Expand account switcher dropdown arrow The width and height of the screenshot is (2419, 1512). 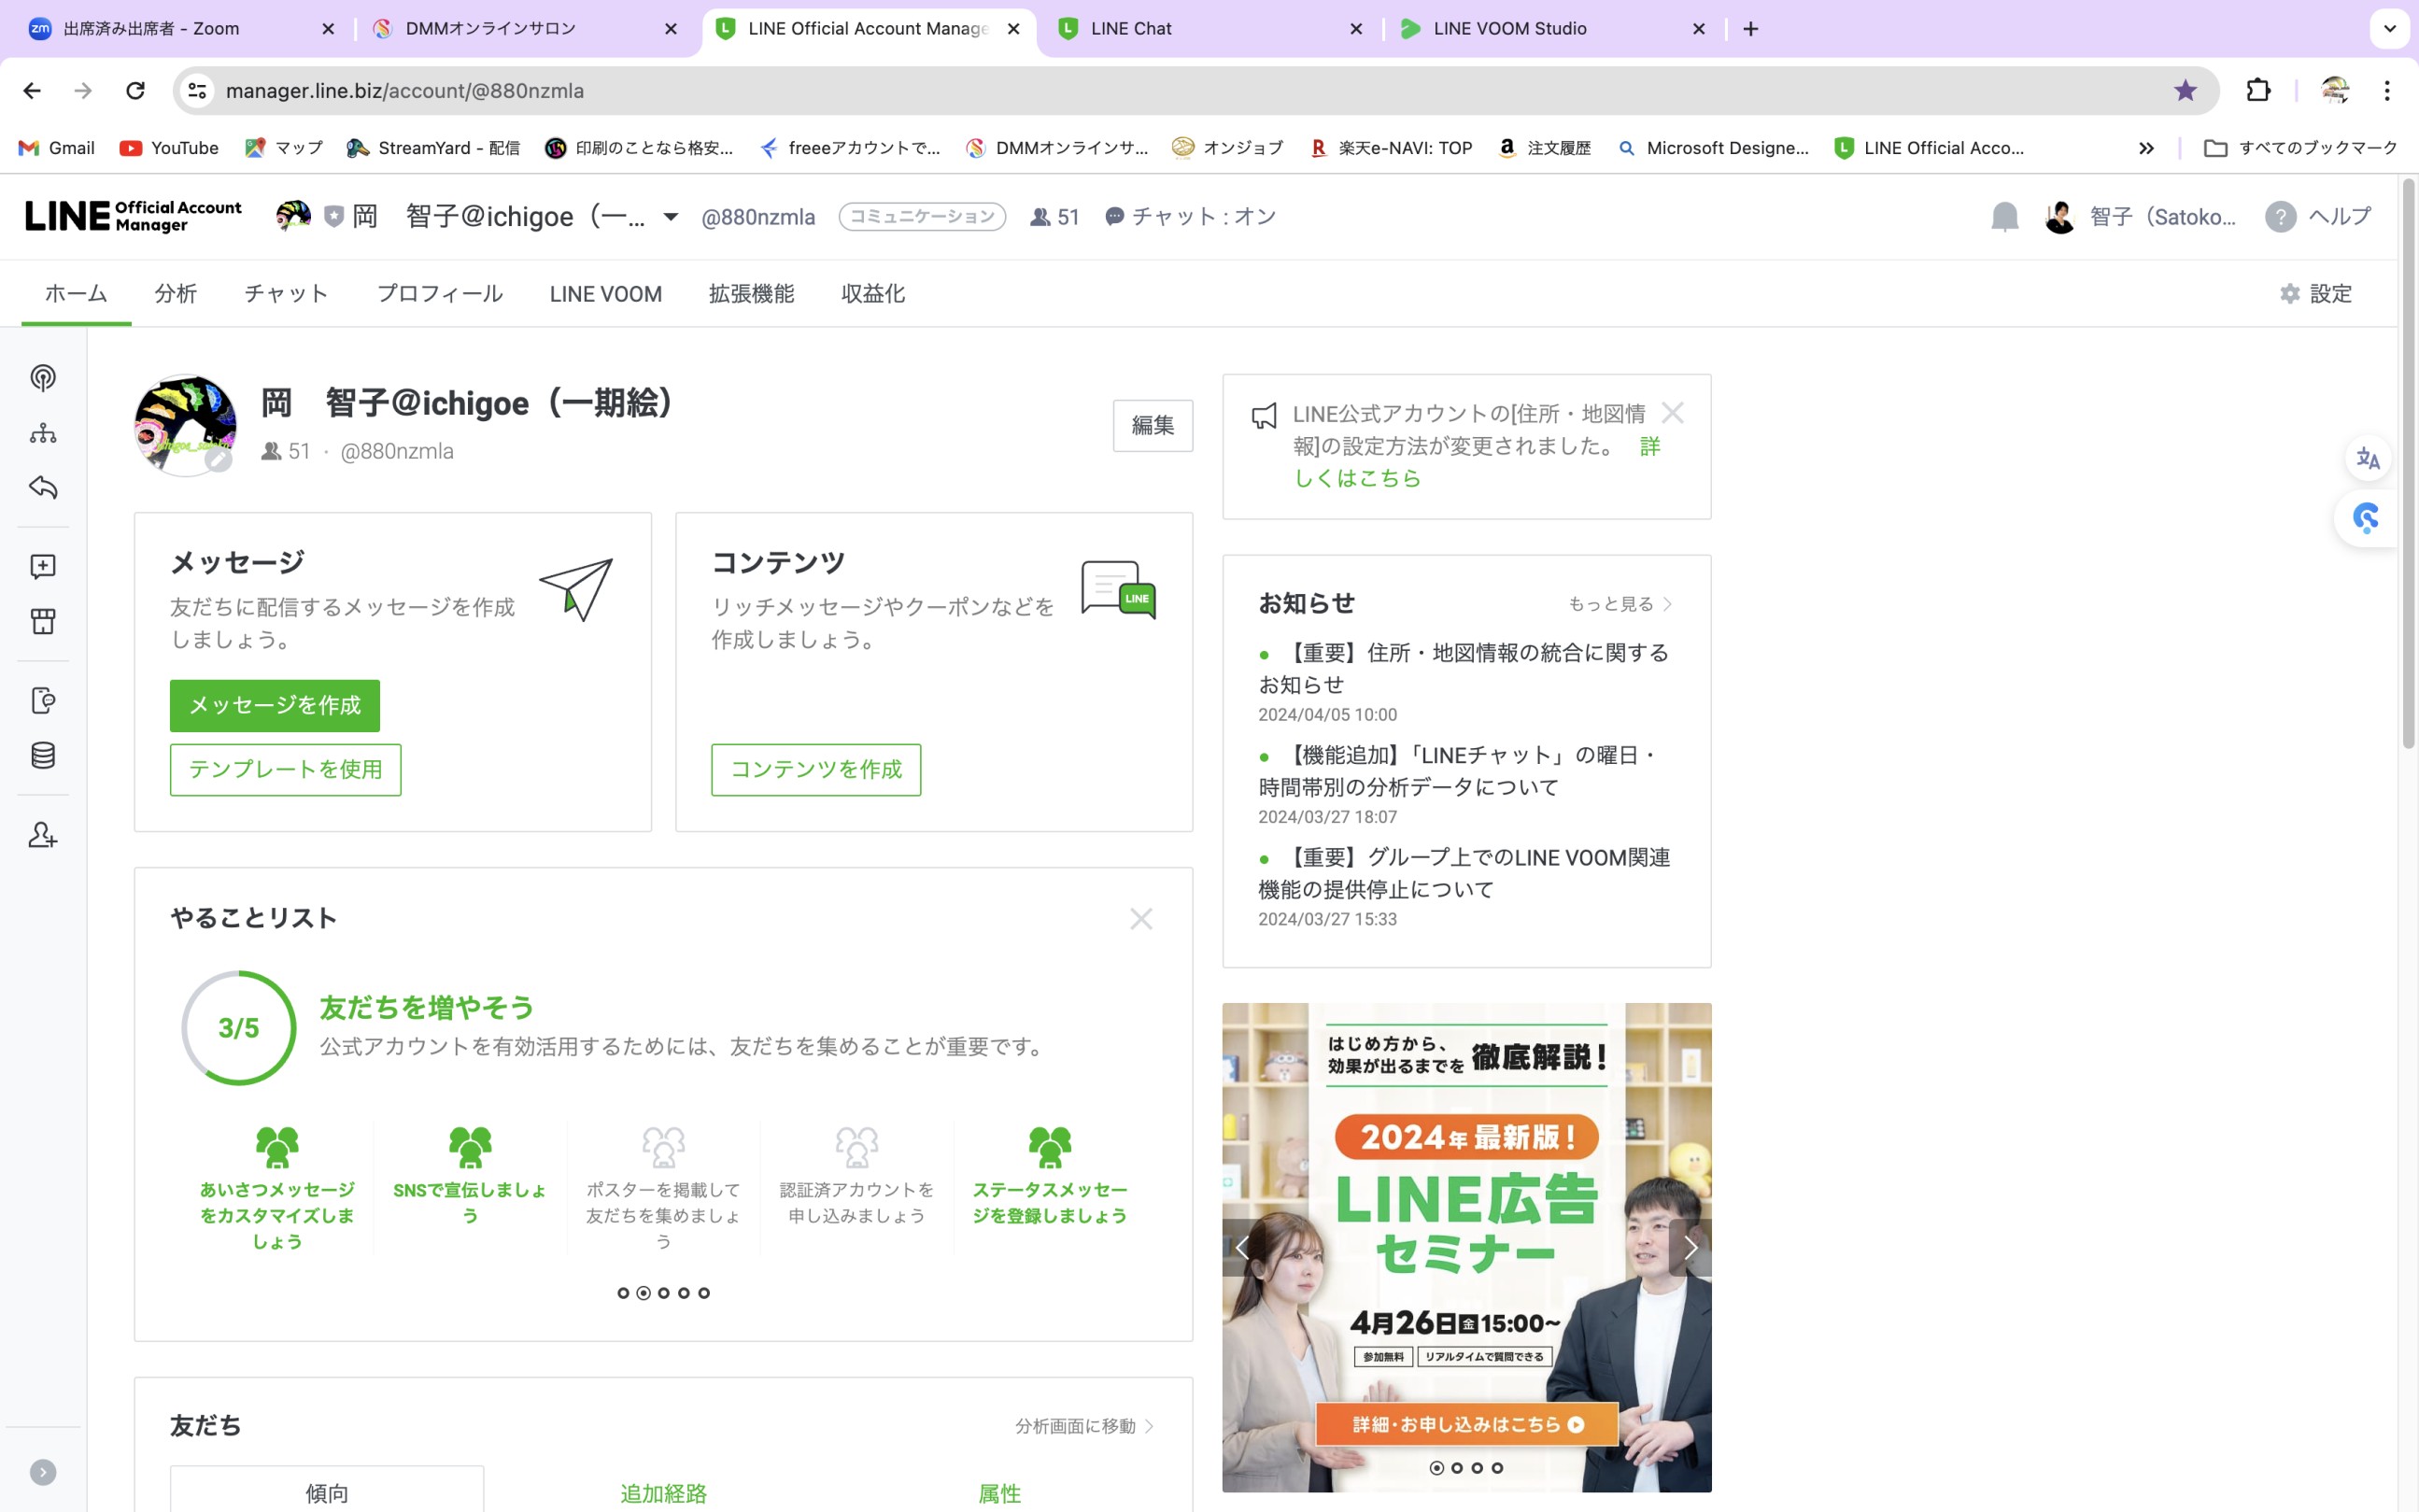point(670,217)
